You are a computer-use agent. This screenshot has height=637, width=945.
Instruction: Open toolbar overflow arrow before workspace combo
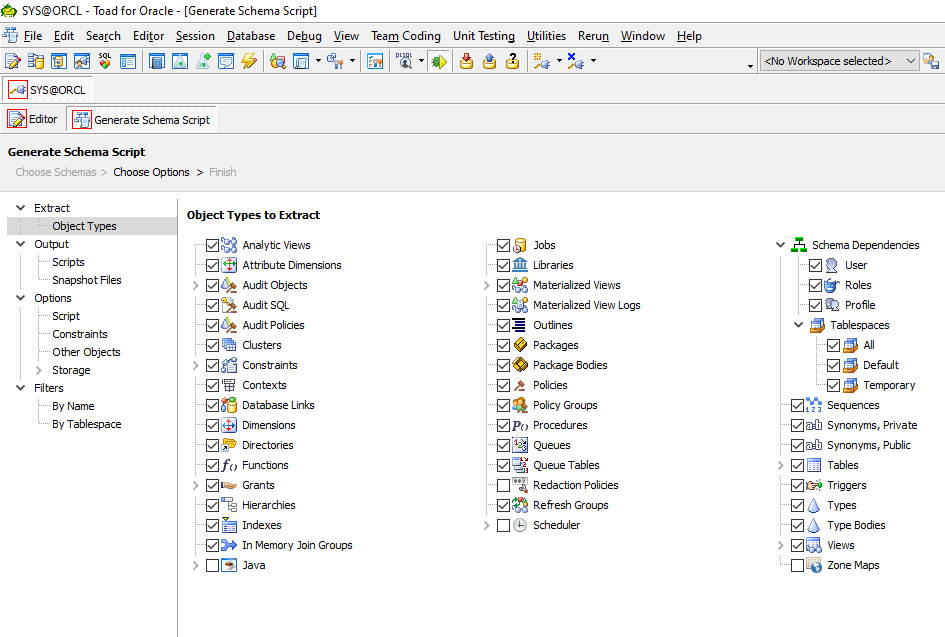tap(750, 66)
